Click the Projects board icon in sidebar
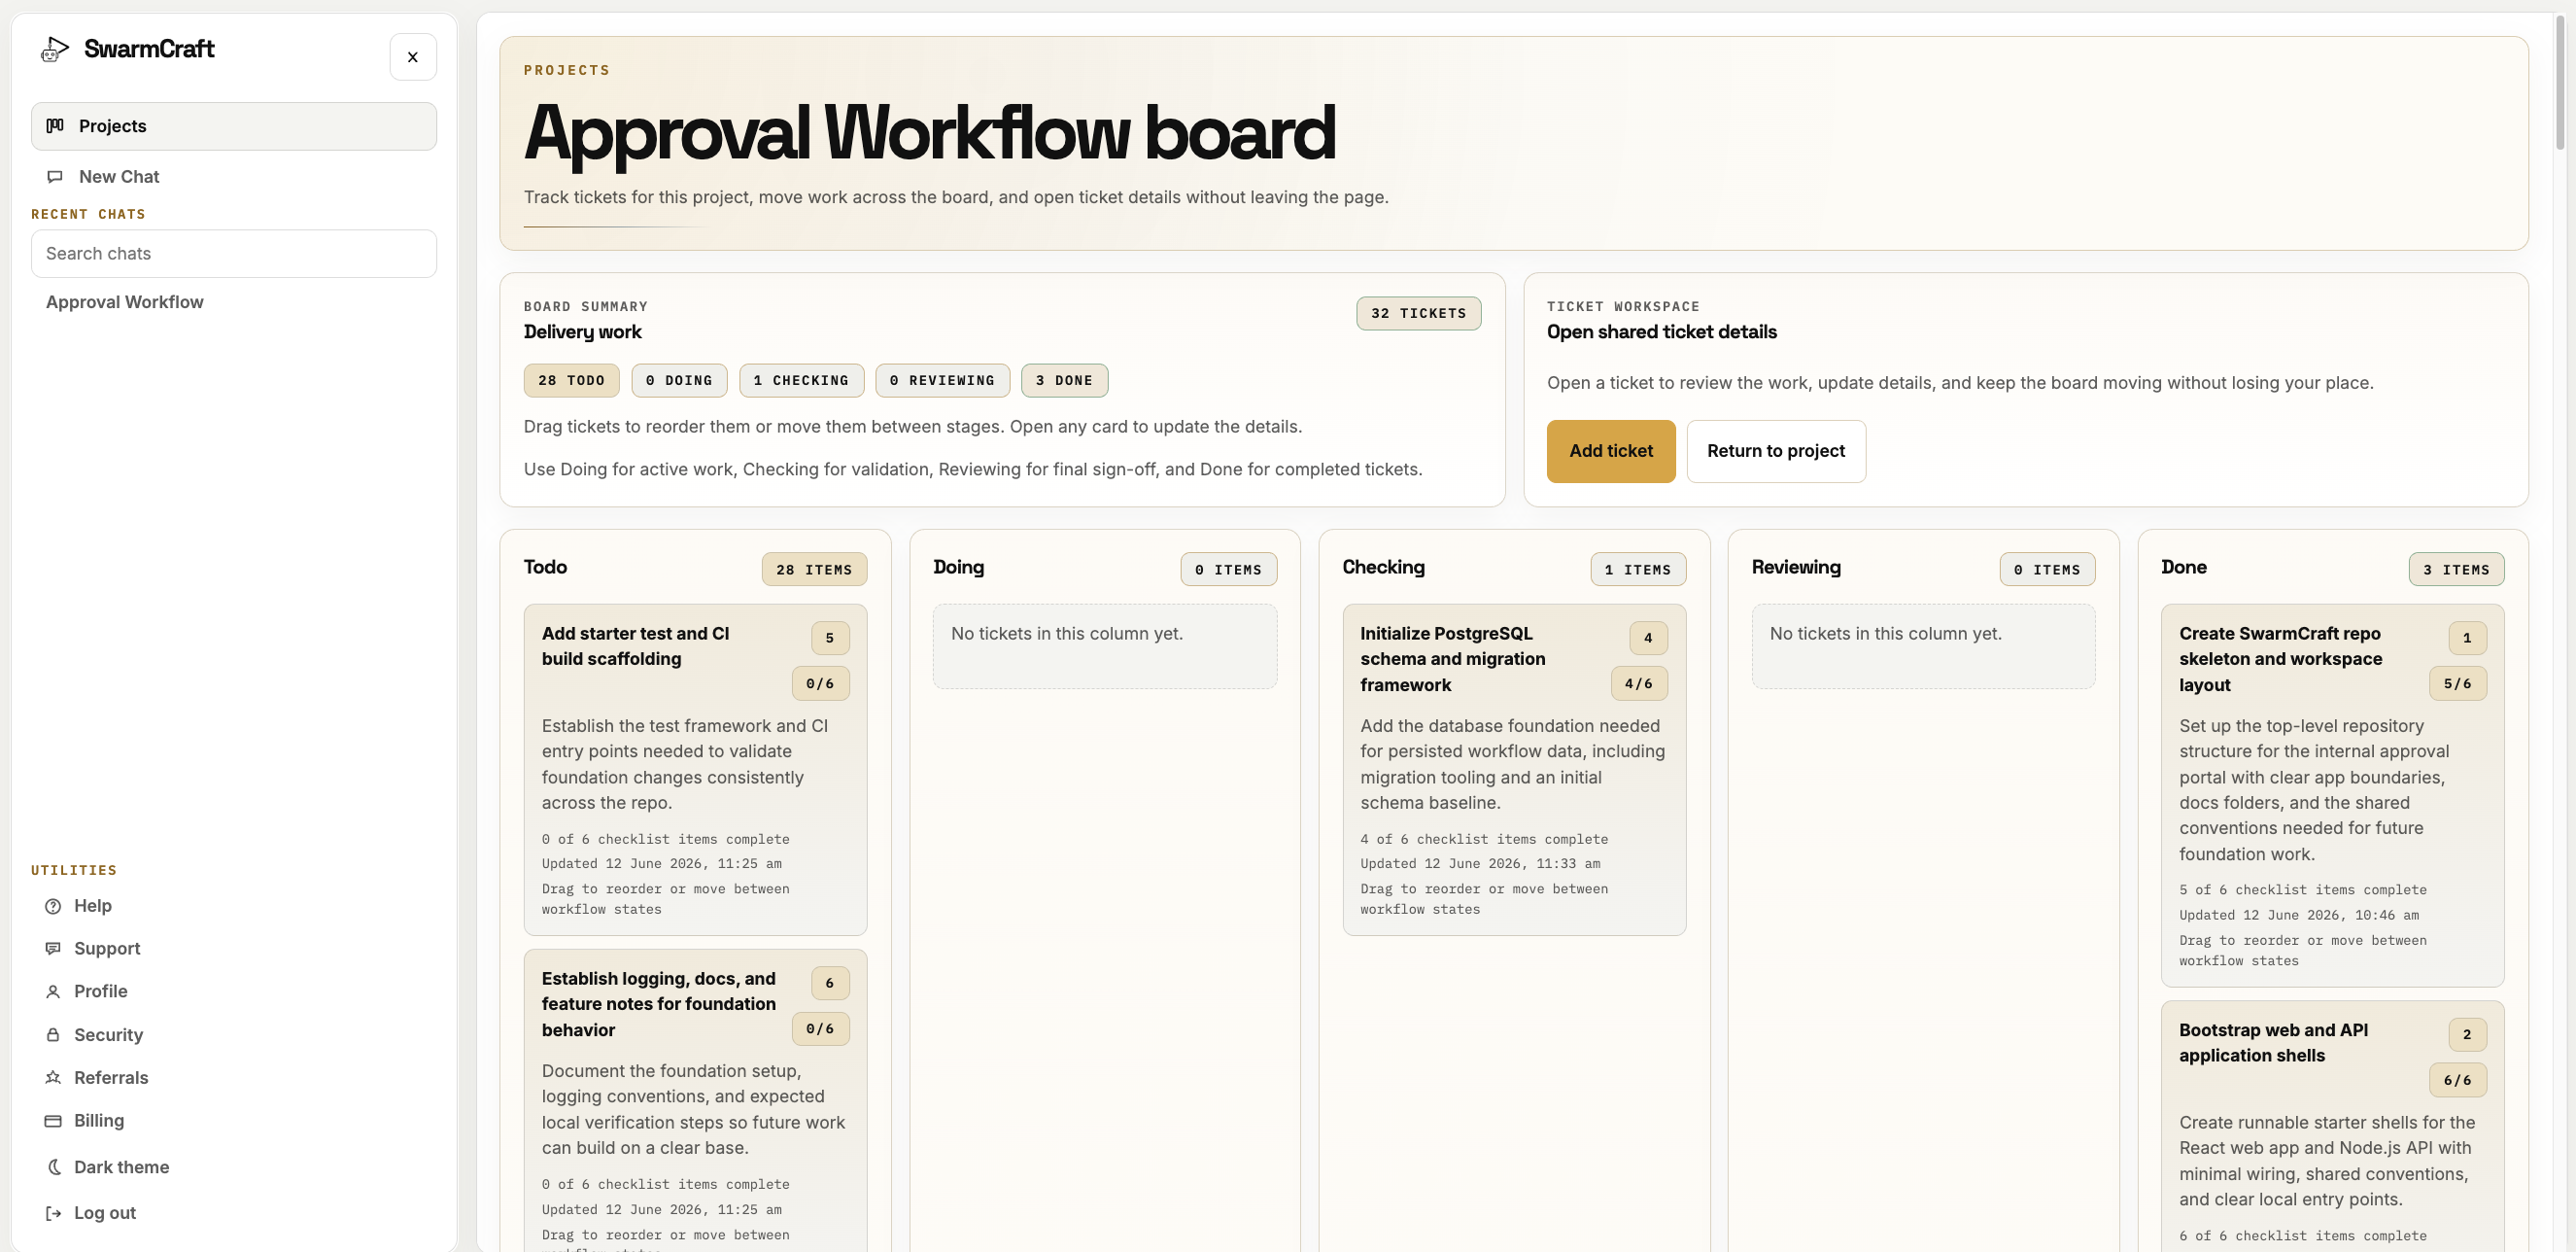Screen dimensions: 2576x1252 [55, 126]
